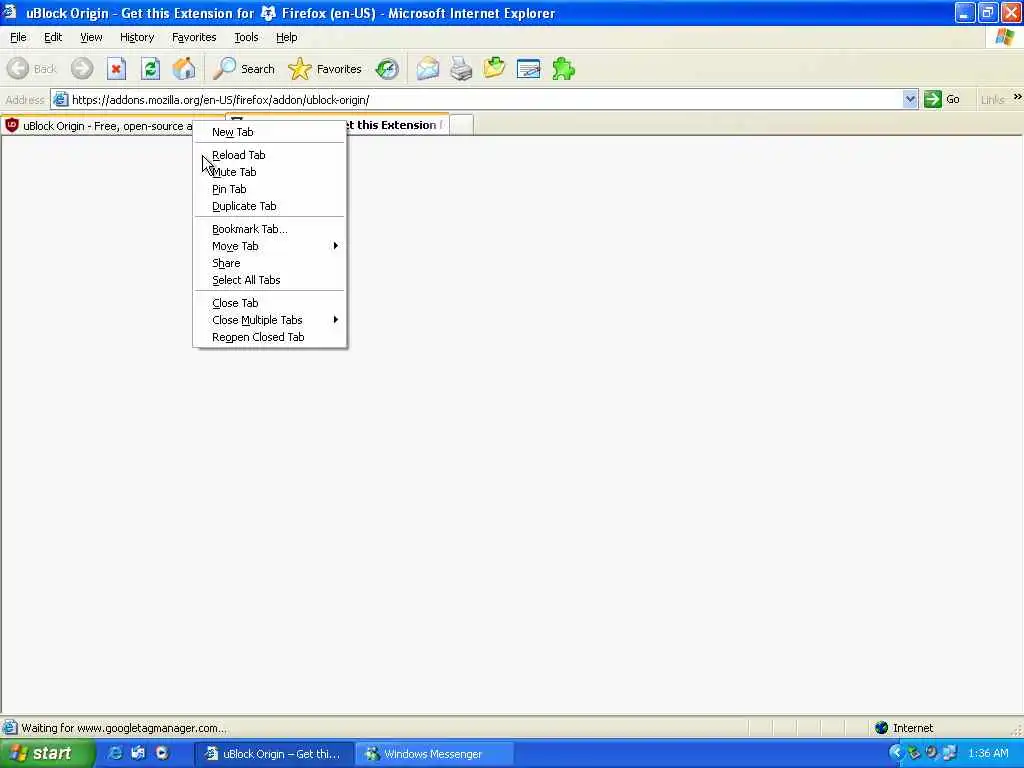This screenshot has width=1024, height=768.
Task: Choose Close Tab from context menu
Action: (270, 303)
